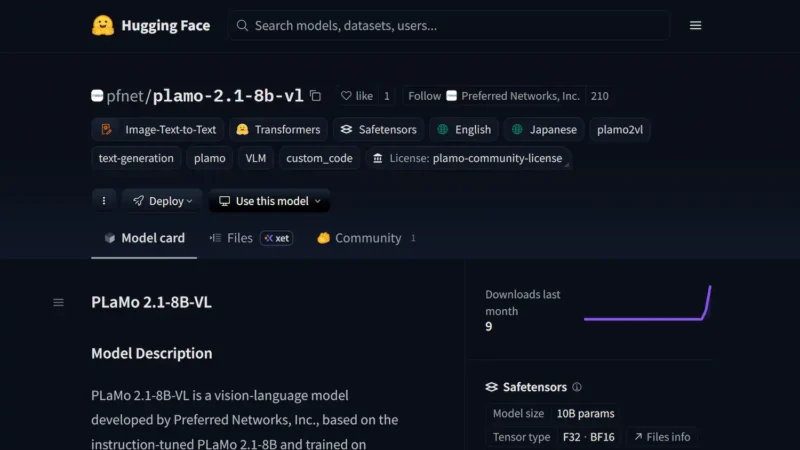The image size is (800, 450).
Task: Click the Hugging Face logo icon
Action: click(102, 26)
